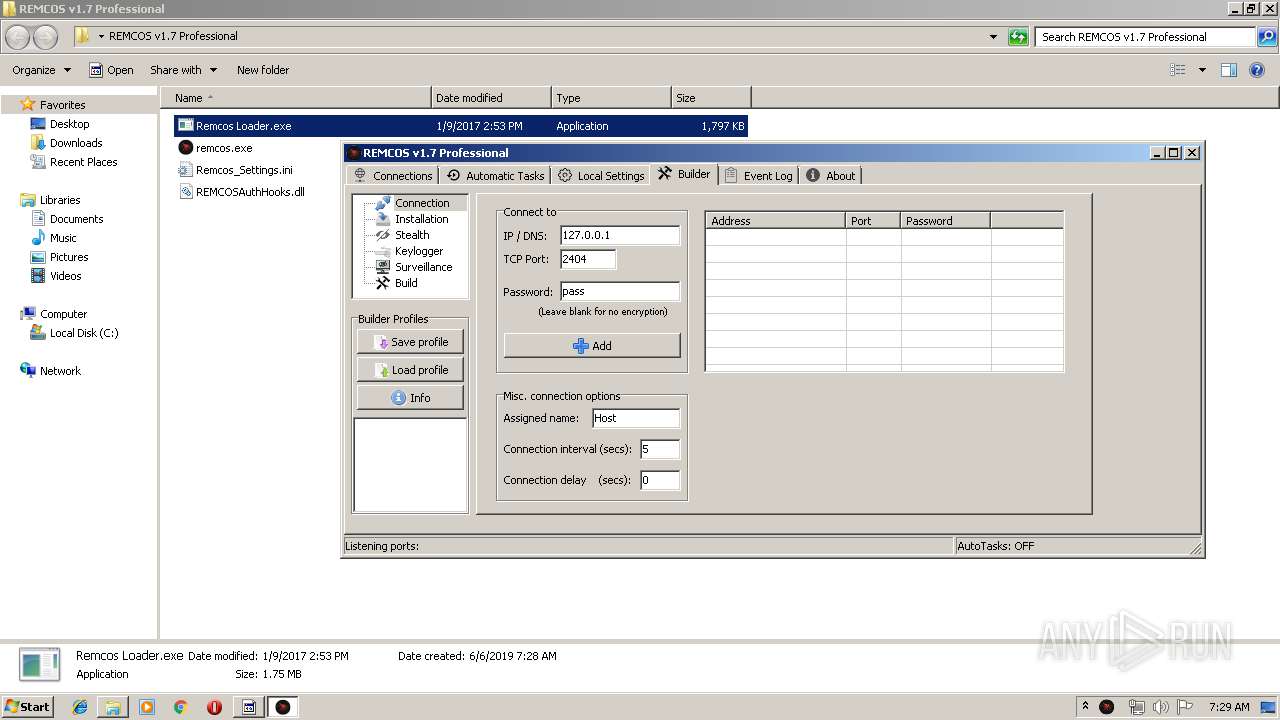Switch to the Connections tab
Viewport: 1280px width, 720px height.
coord(392,175)
